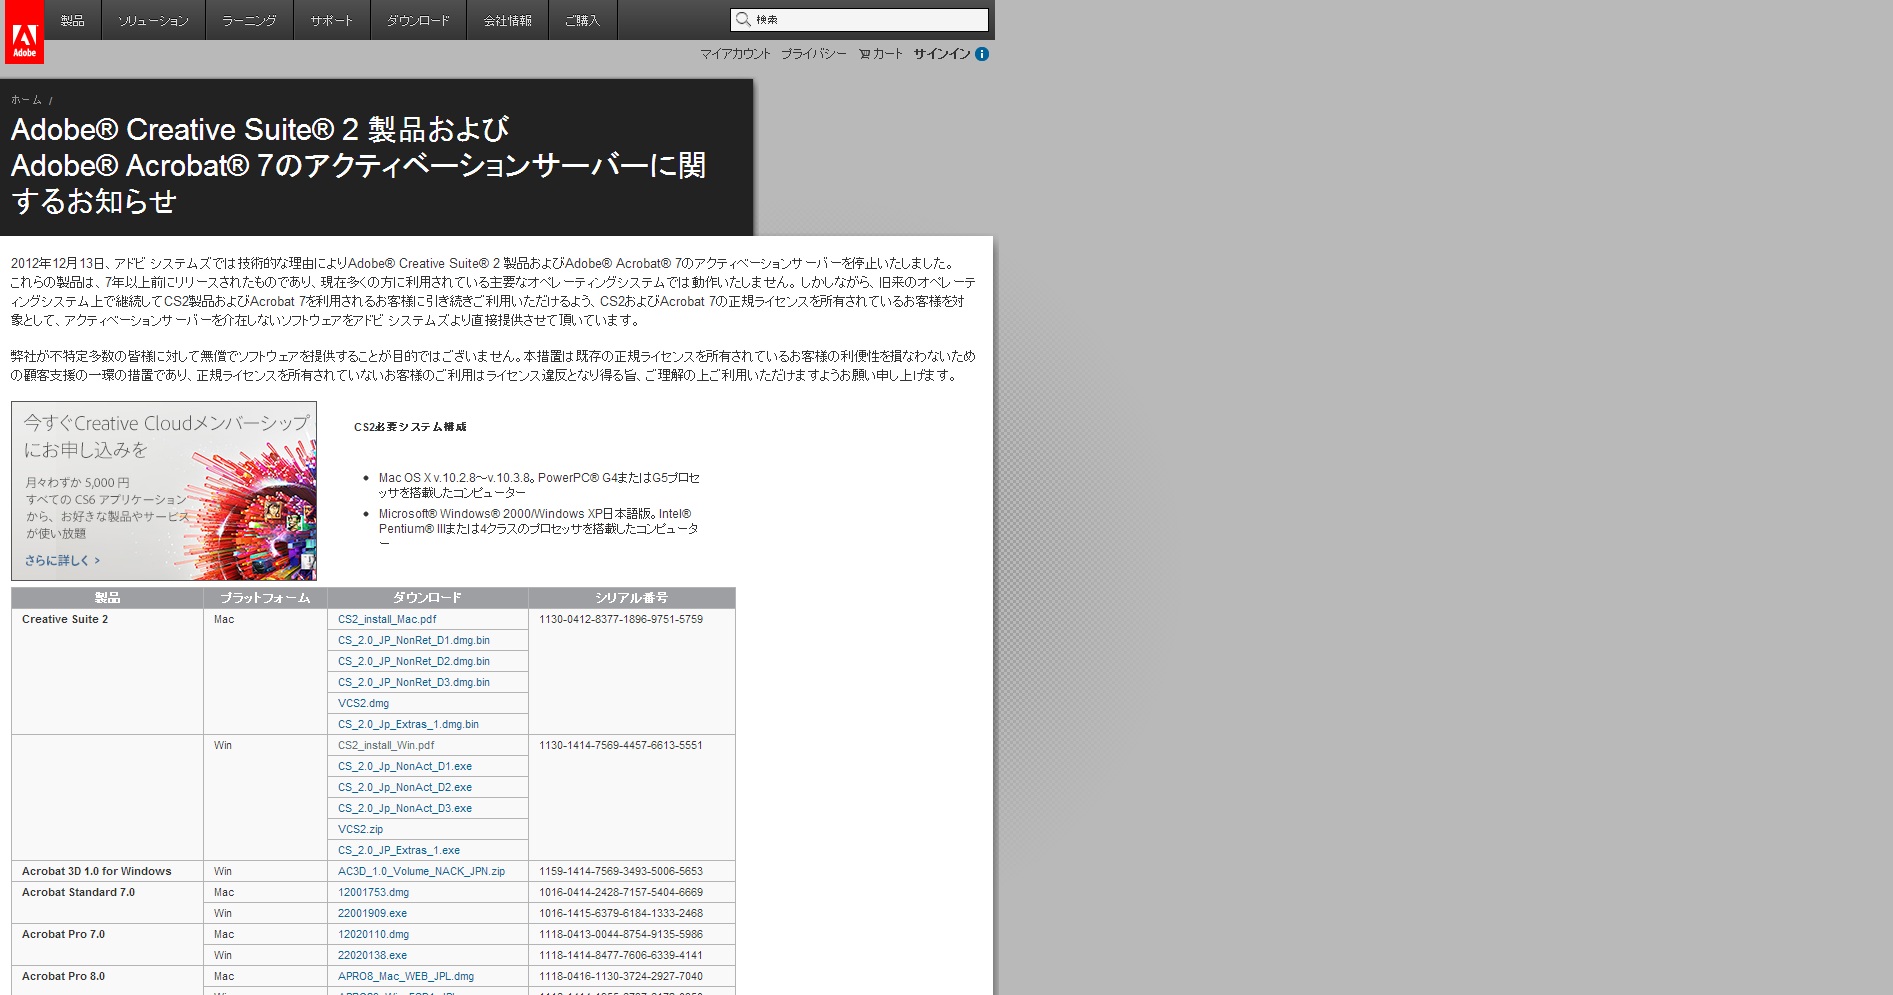Image resolution: width=1893 pixels, height=995 pixels.
Task: Open the サポート navigation menu
Action: [x=332, y=20]
